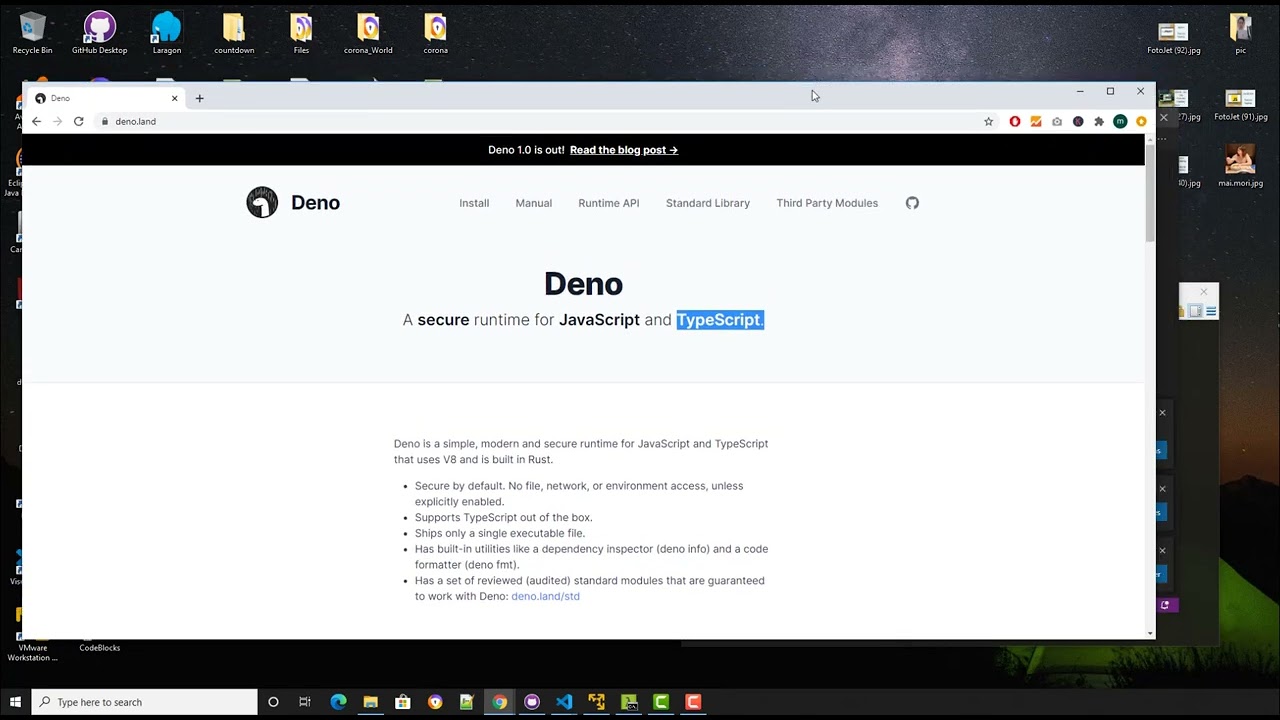
Task: Select the CodeBlocks desktop shortcut
Action: [99, 647]
